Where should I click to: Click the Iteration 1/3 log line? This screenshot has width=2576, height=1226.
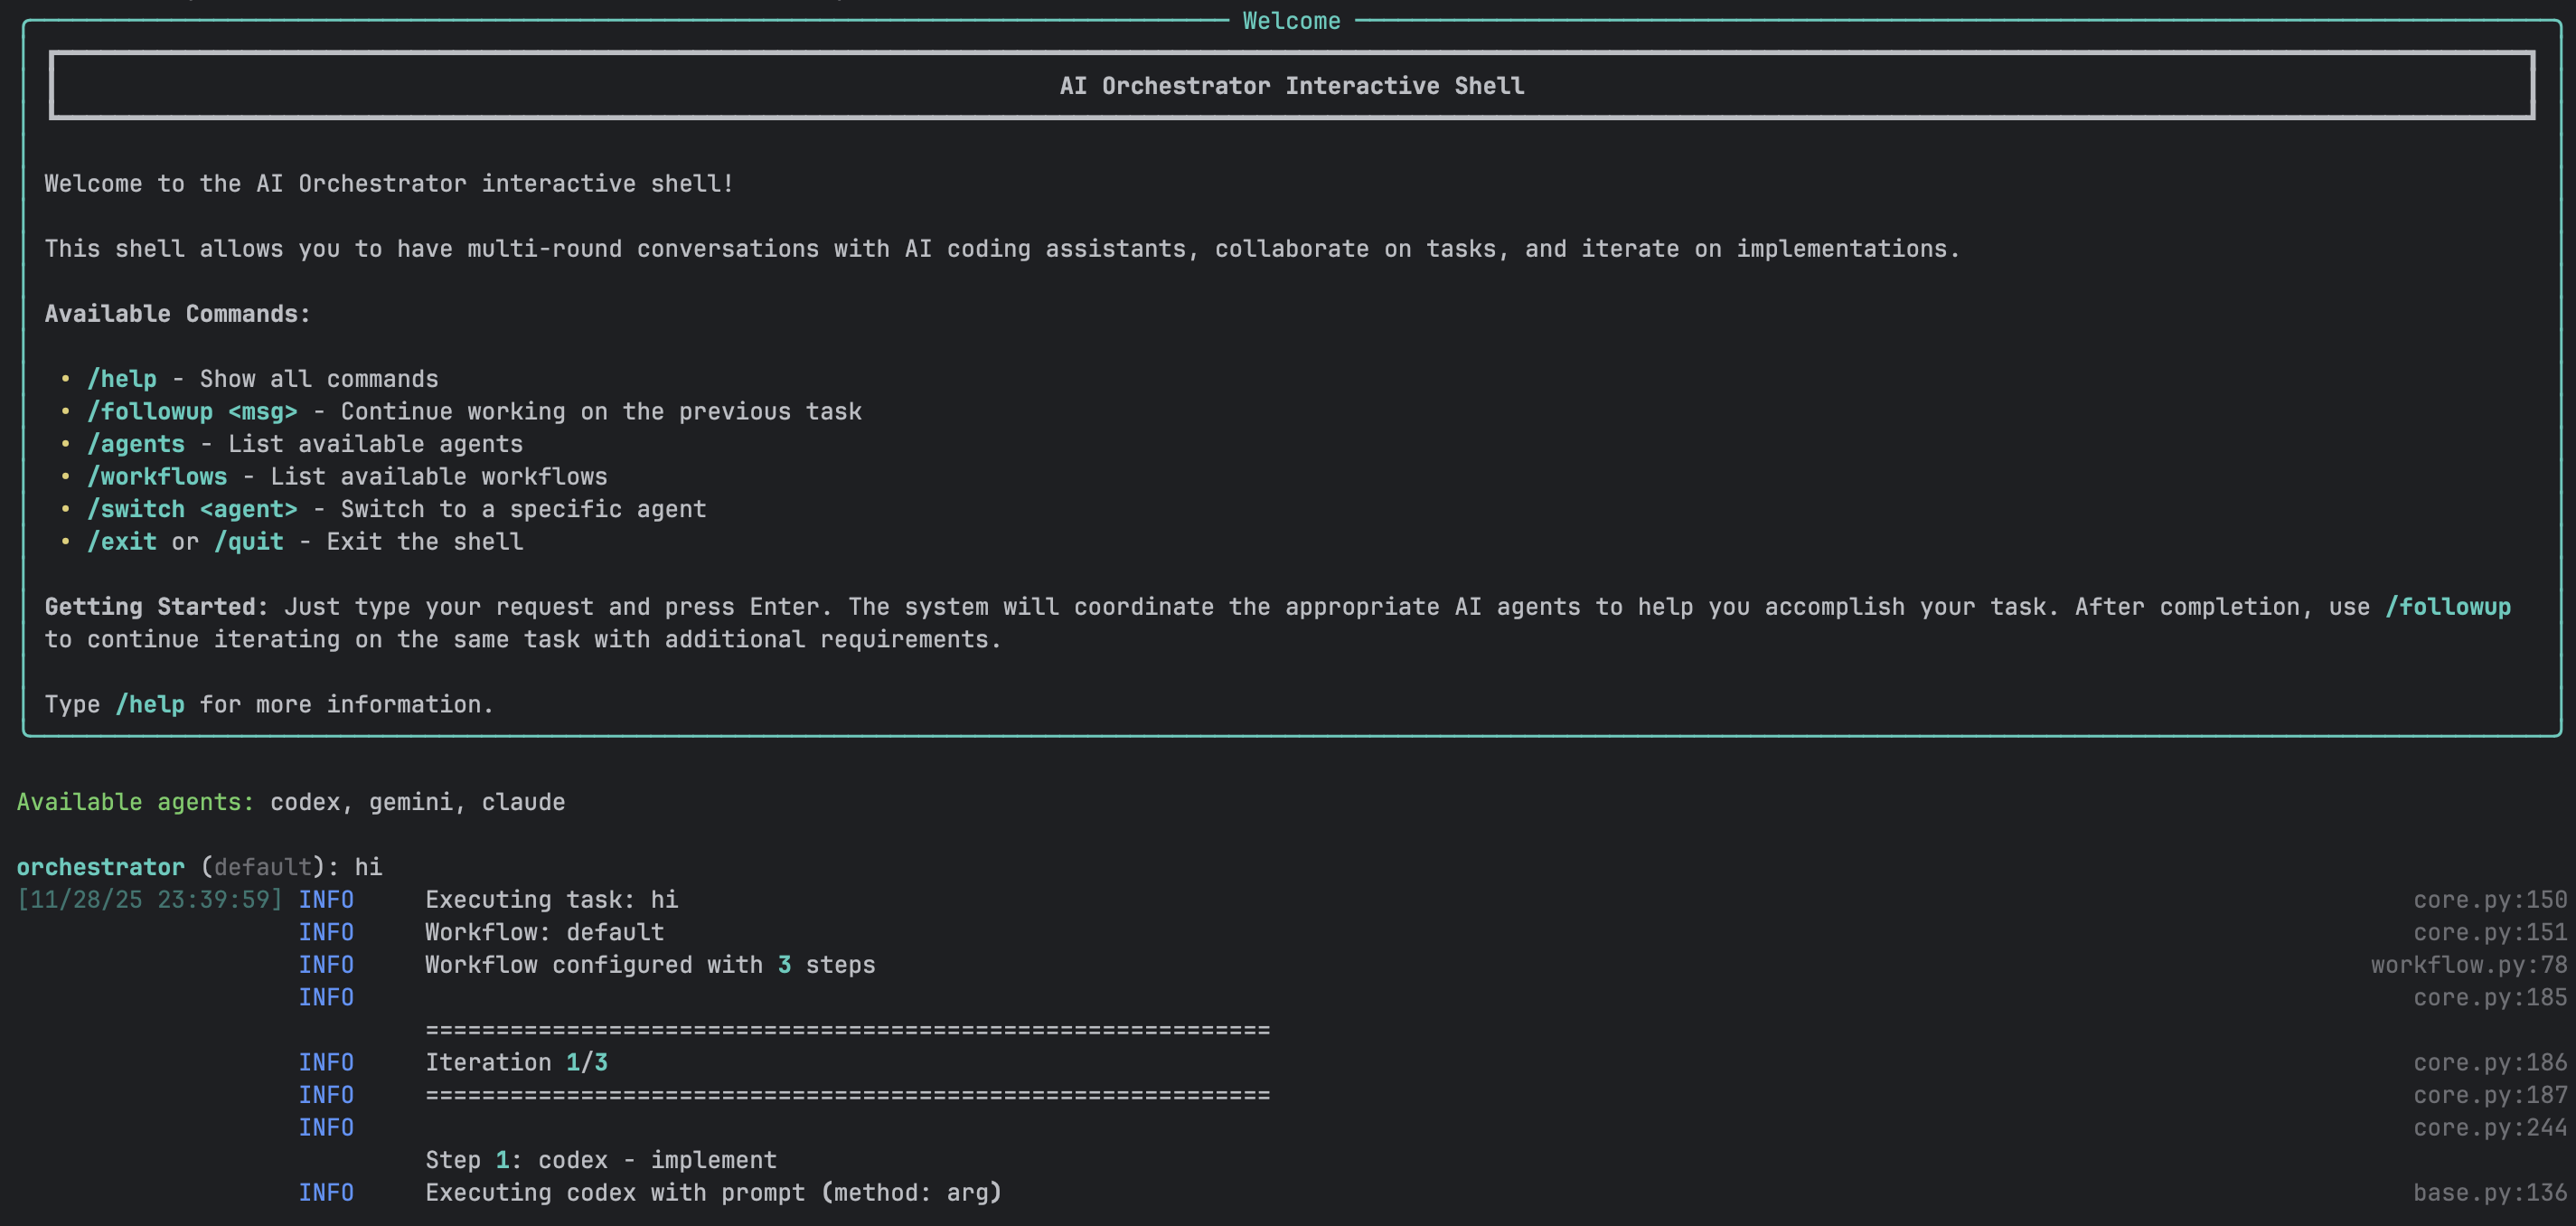point(516,1062)
